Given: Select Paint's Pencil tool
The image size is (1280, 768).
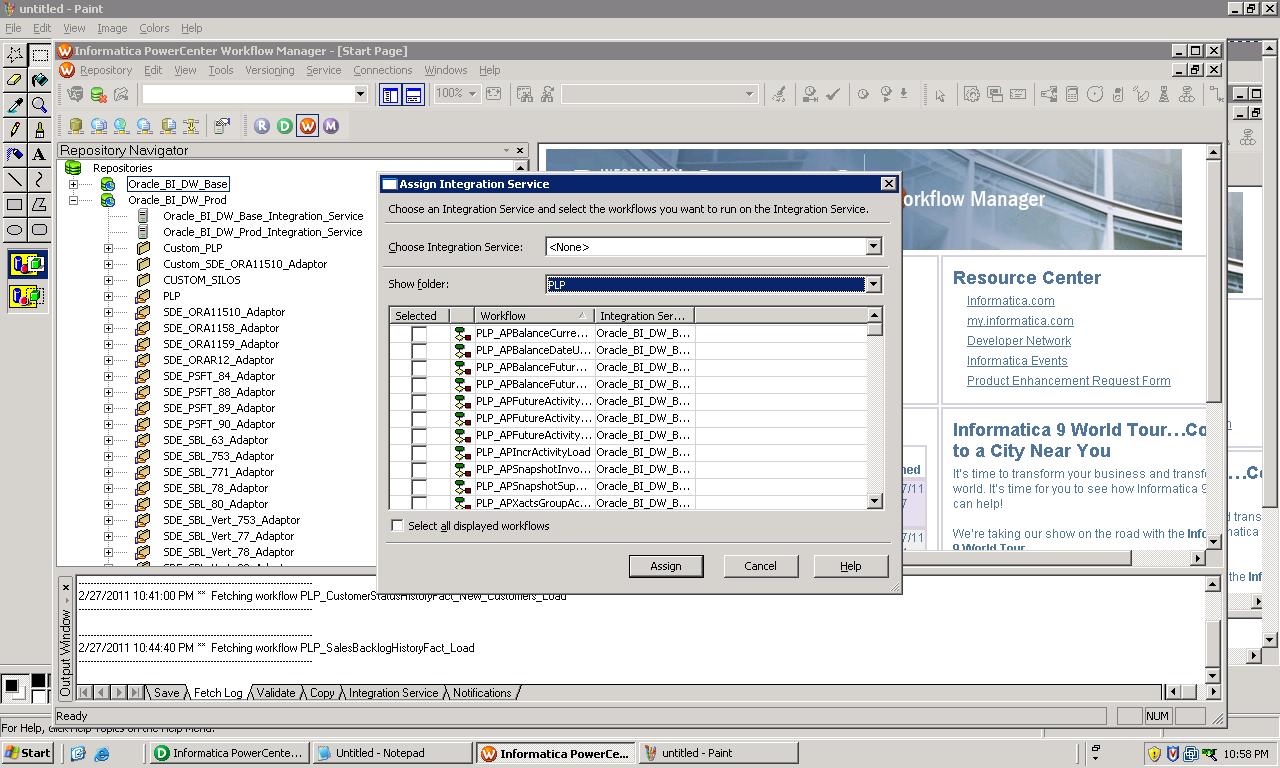Looking at the screenshot, I should tap(15, 130).
